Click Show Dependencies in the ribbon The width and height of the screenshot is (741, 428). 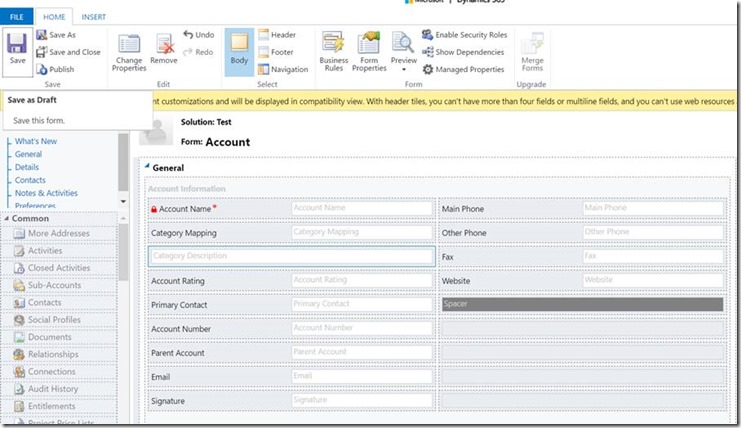pos(463,52)
